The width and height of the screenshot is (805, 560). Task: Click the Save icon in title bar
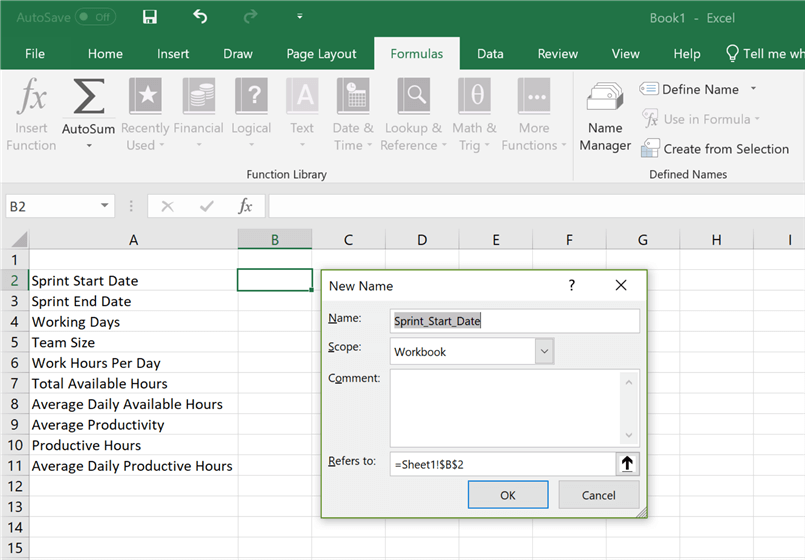tap(150, 17)
